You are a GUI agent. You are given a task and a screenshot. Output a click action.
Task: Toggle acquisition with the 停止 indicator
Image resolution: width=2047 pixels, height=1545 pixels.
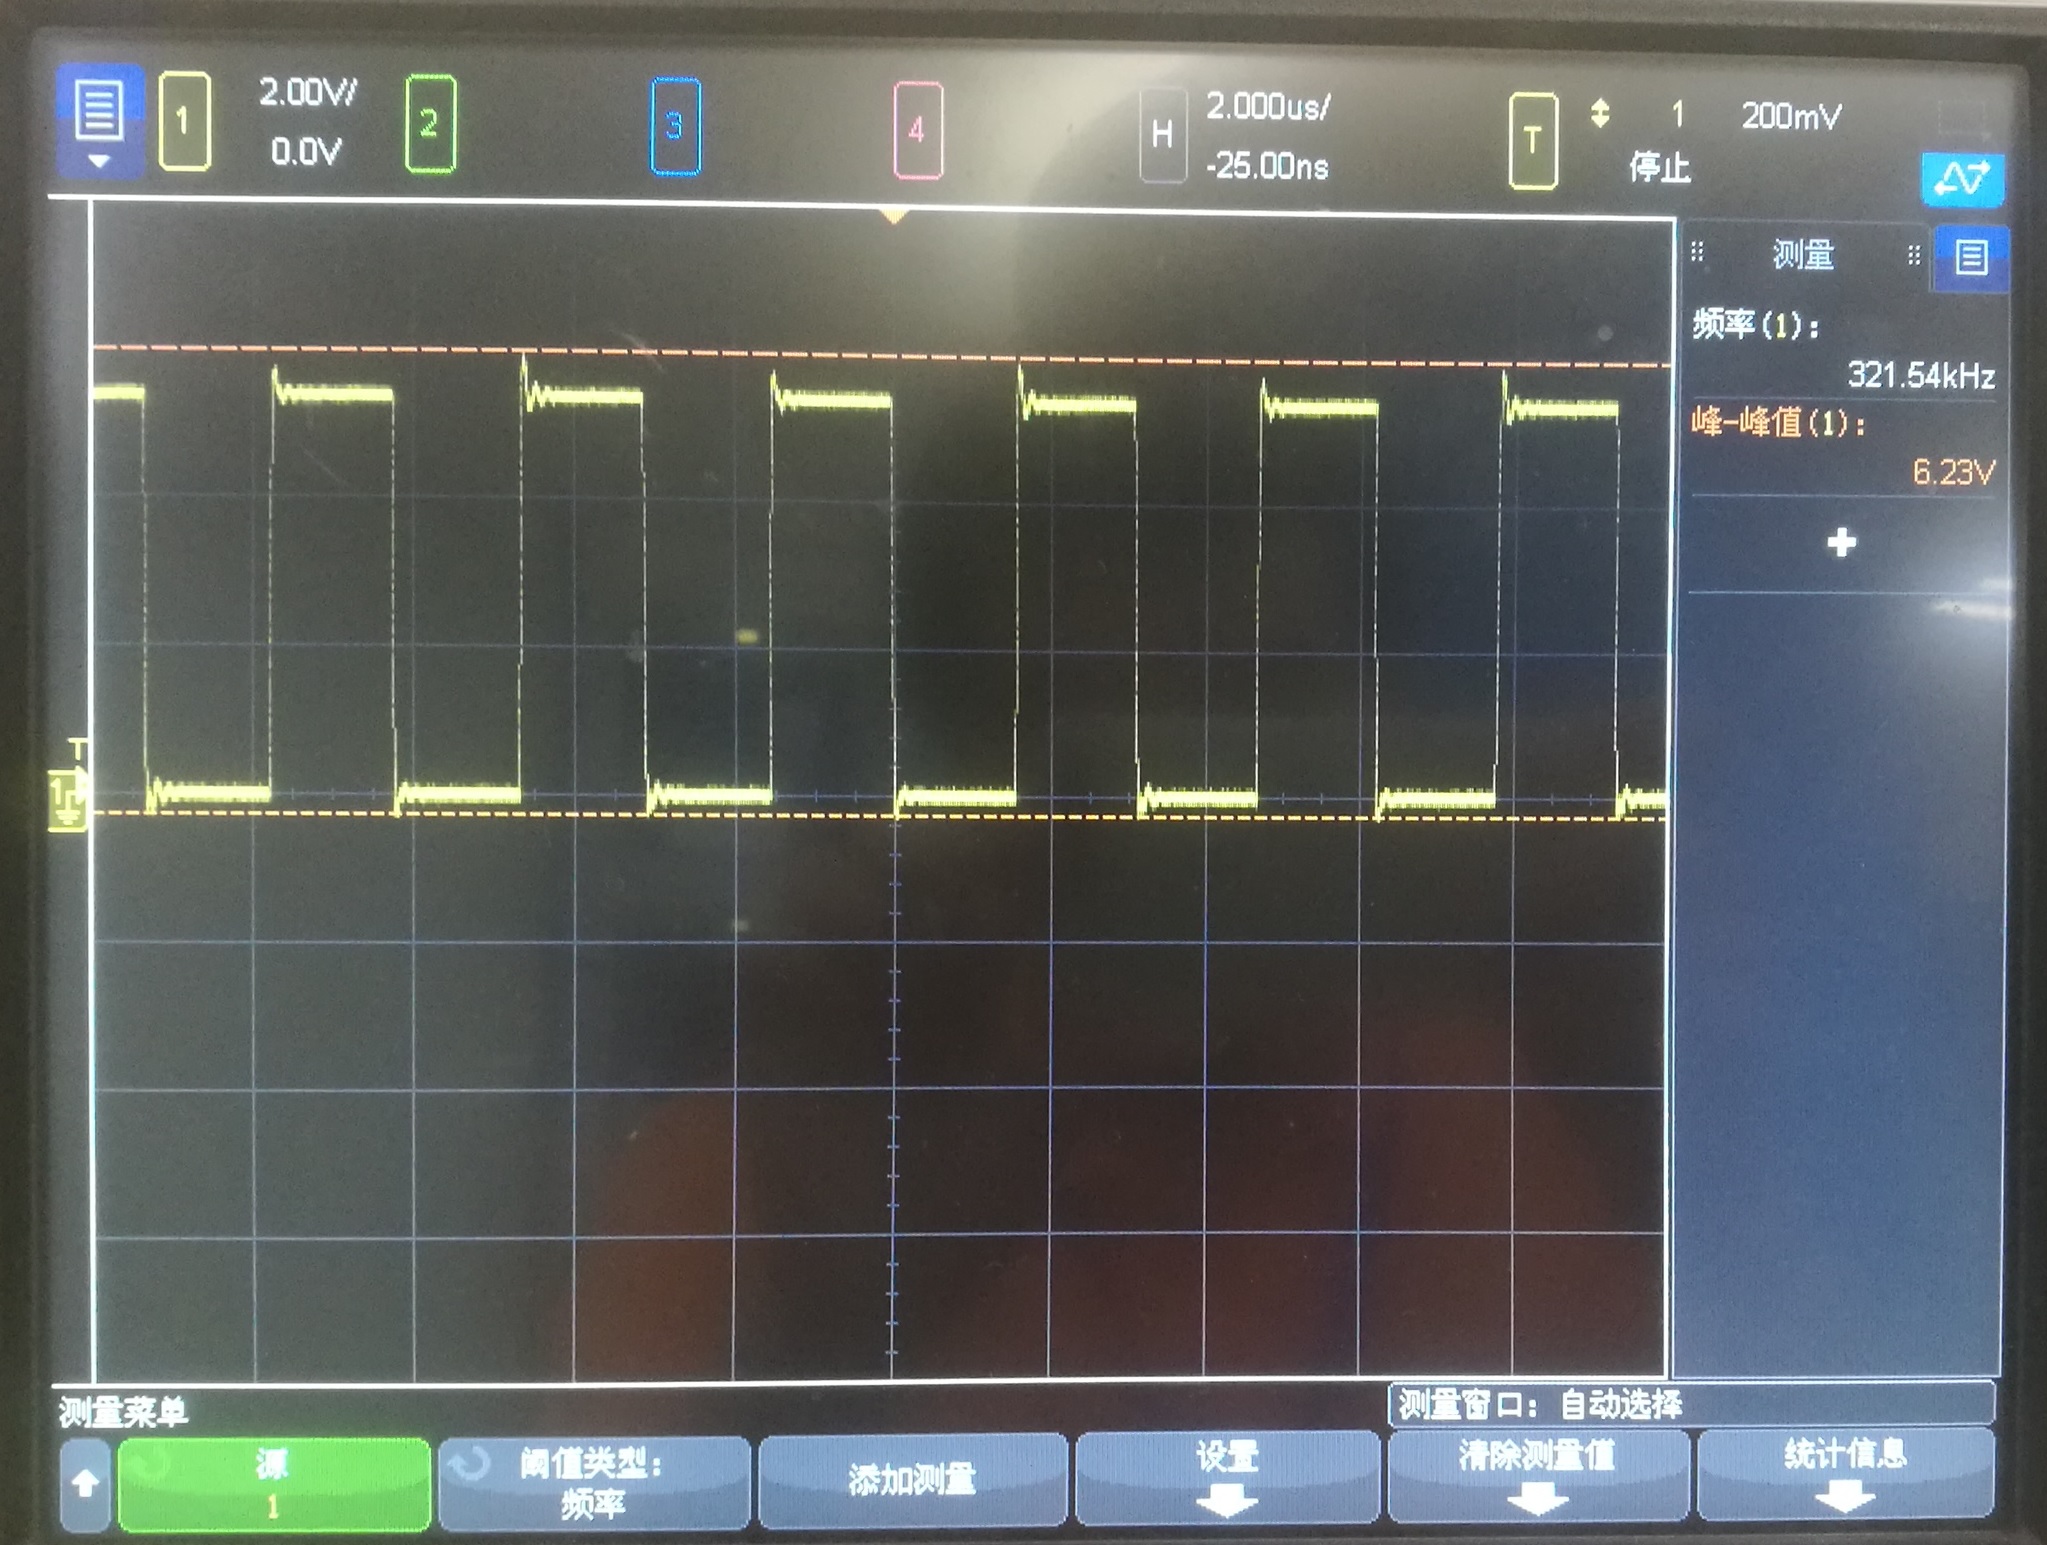tap(1665, 168)
